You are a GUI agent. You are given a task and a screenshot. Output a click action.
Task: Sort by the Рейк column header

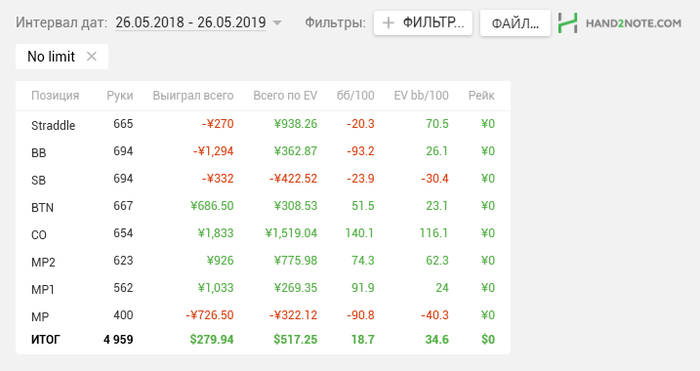[481, 96]
